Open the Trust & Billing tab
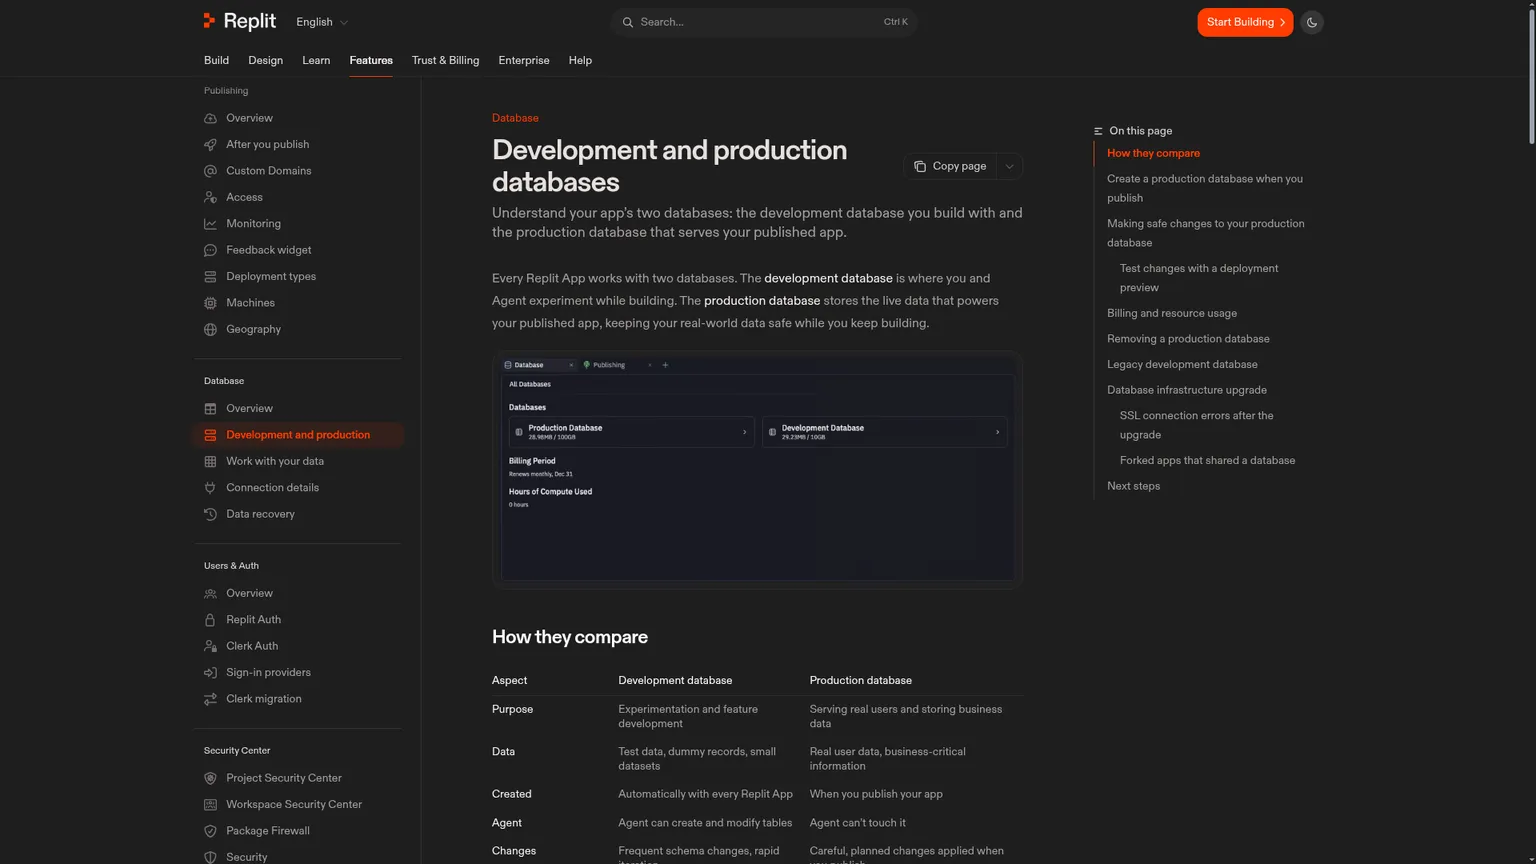Viewport: 1536px width, 864px height. (x=445, y=60)
